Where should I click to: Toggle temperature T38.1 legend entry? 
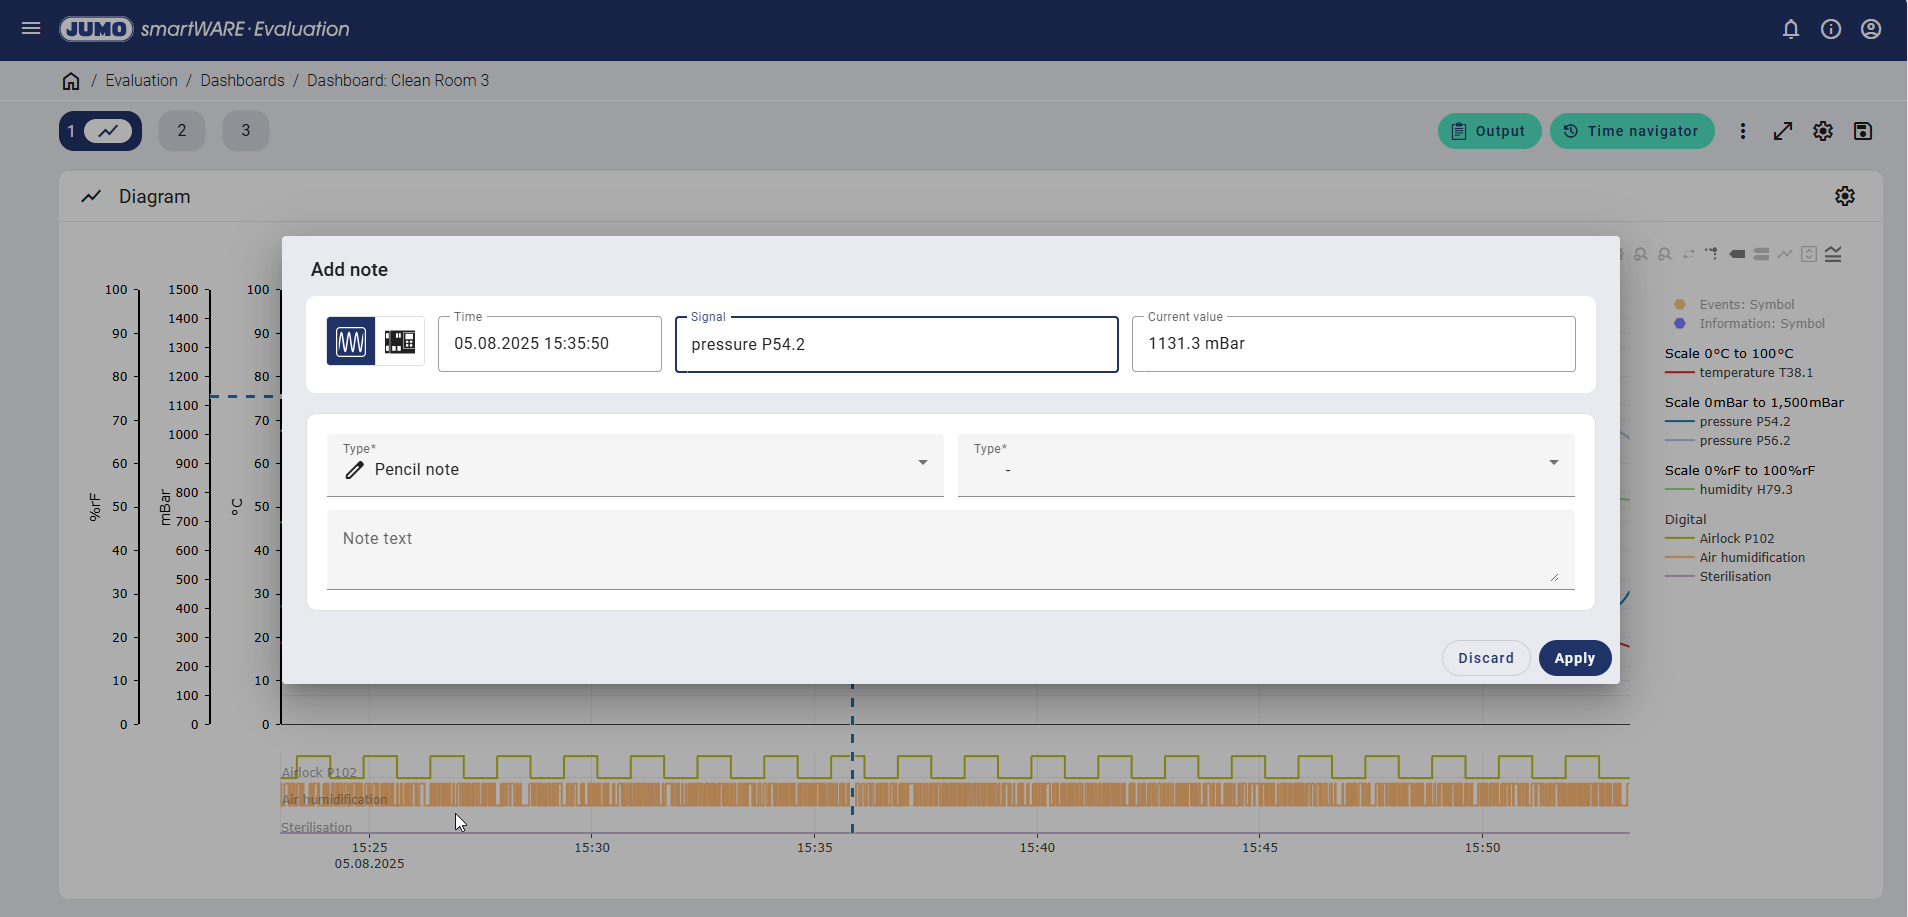click(x=1755, y=373)
